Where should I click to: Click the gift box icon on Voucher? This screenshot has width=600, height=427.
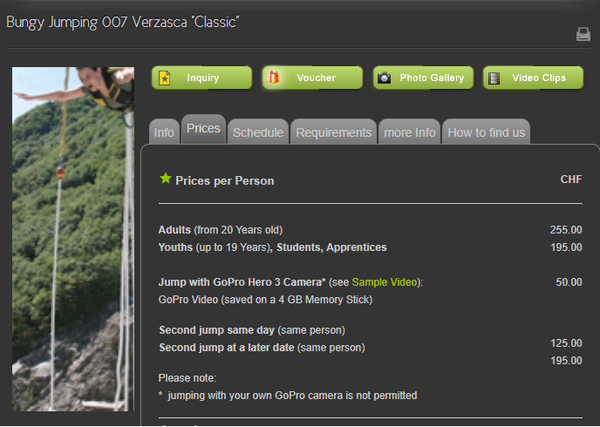[275, 78]
